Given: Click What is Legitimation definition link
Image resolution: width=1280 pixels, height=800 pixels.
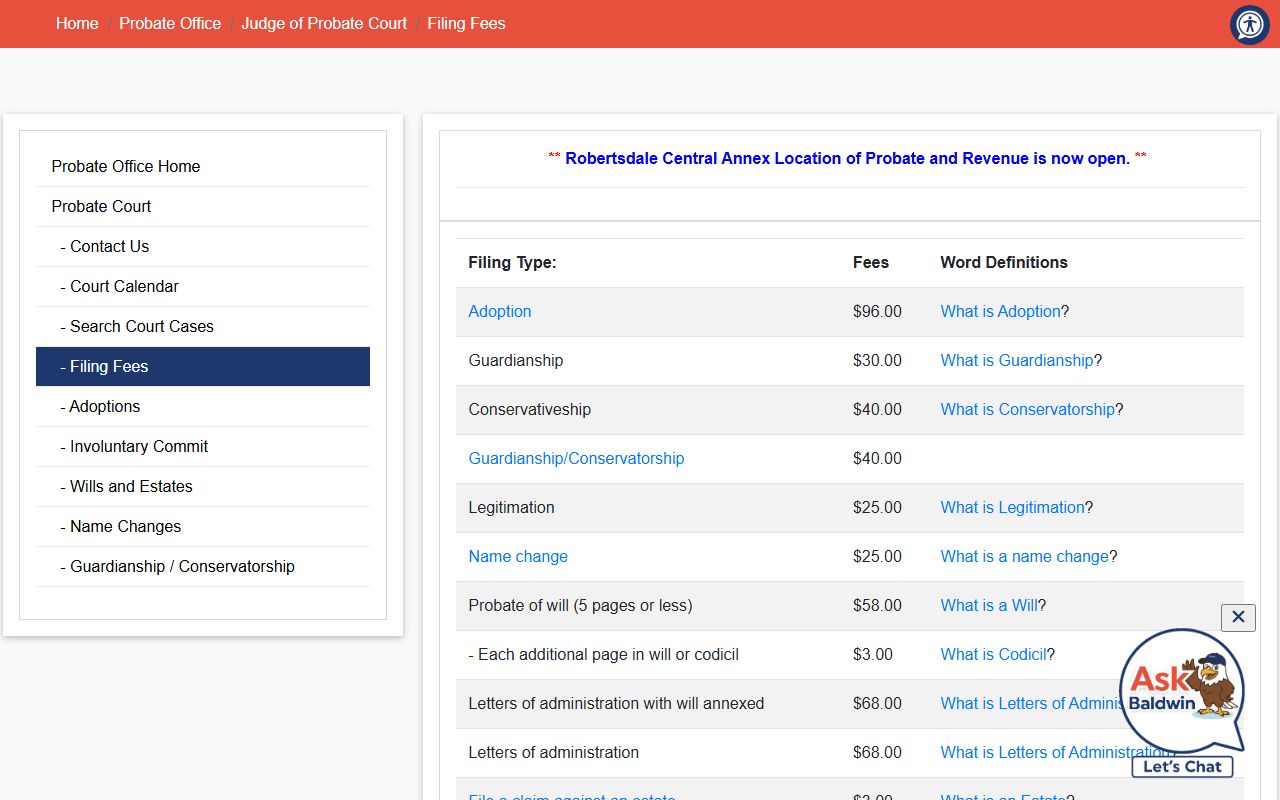Looking at the screenshot, I should [1012, 508].
